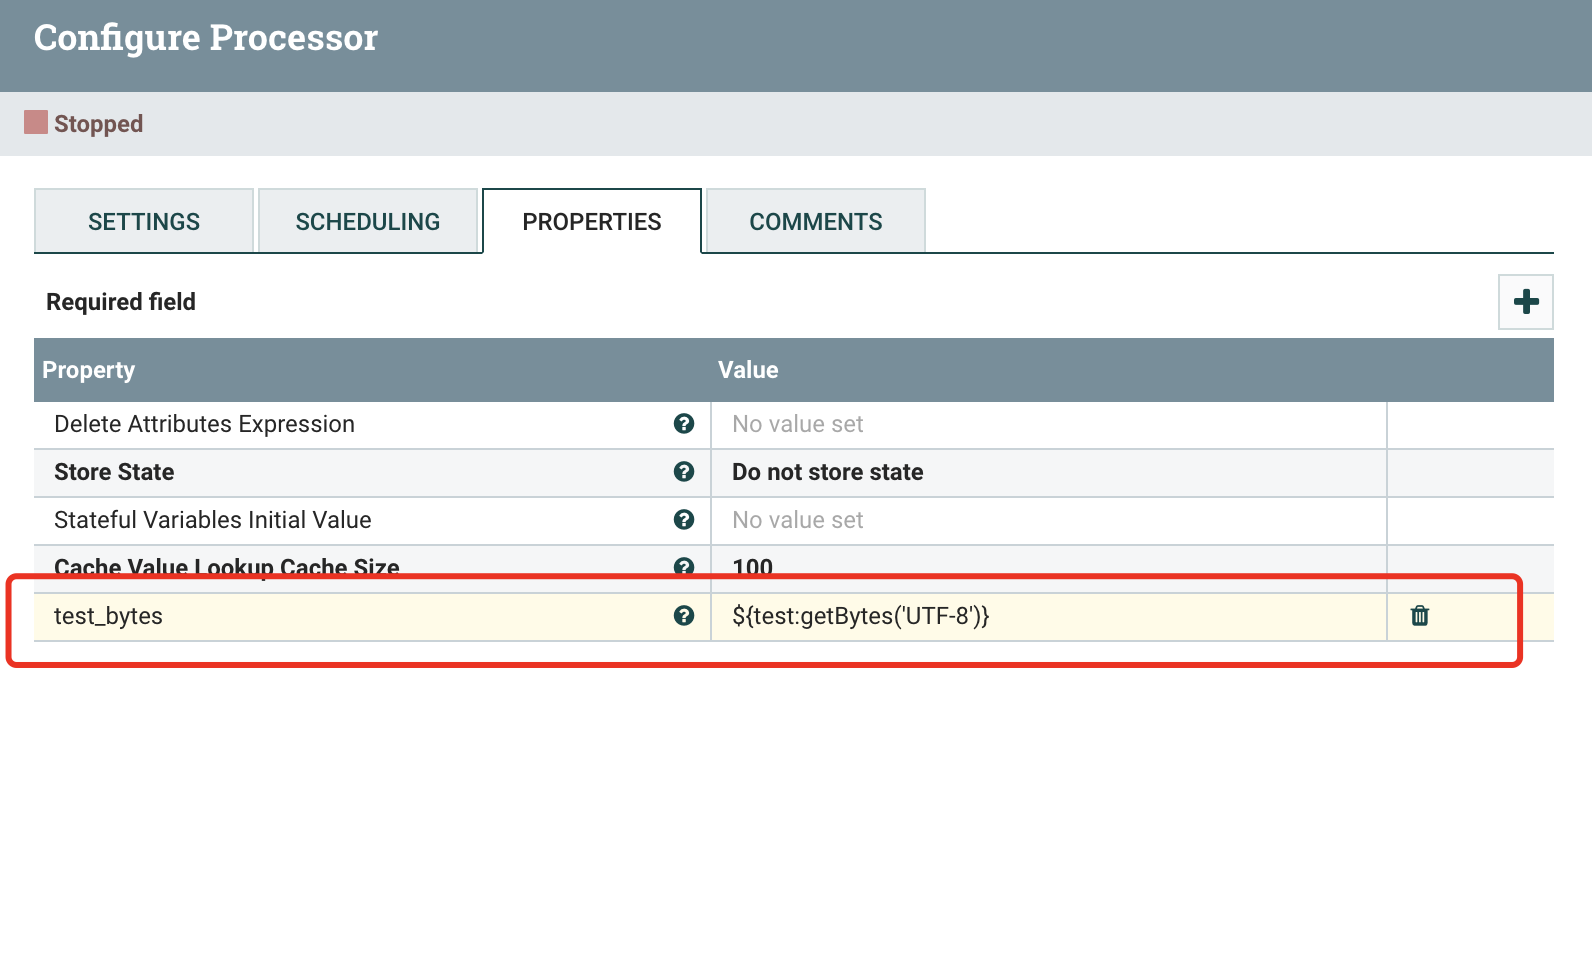Open the SCHEDULING tab
The height and width of the screenshot is (968, 1592).
[x=368, y=221]
